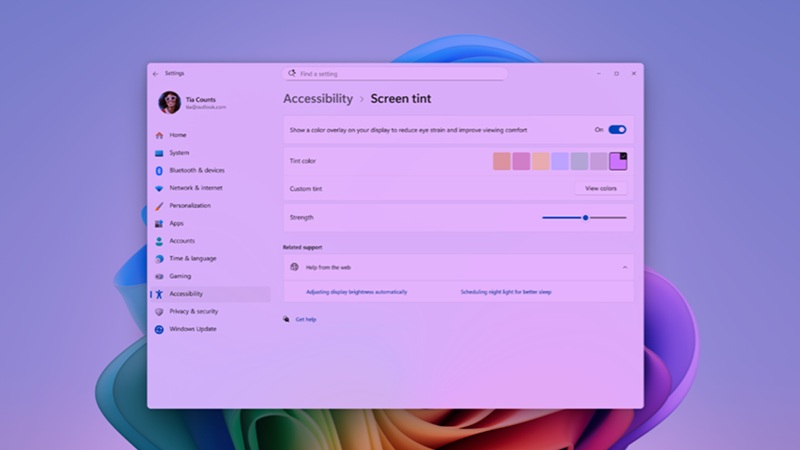This screenshot has height=450, width=800.
Task: Click the Strength slider handle
Action: tap(586, 218)
